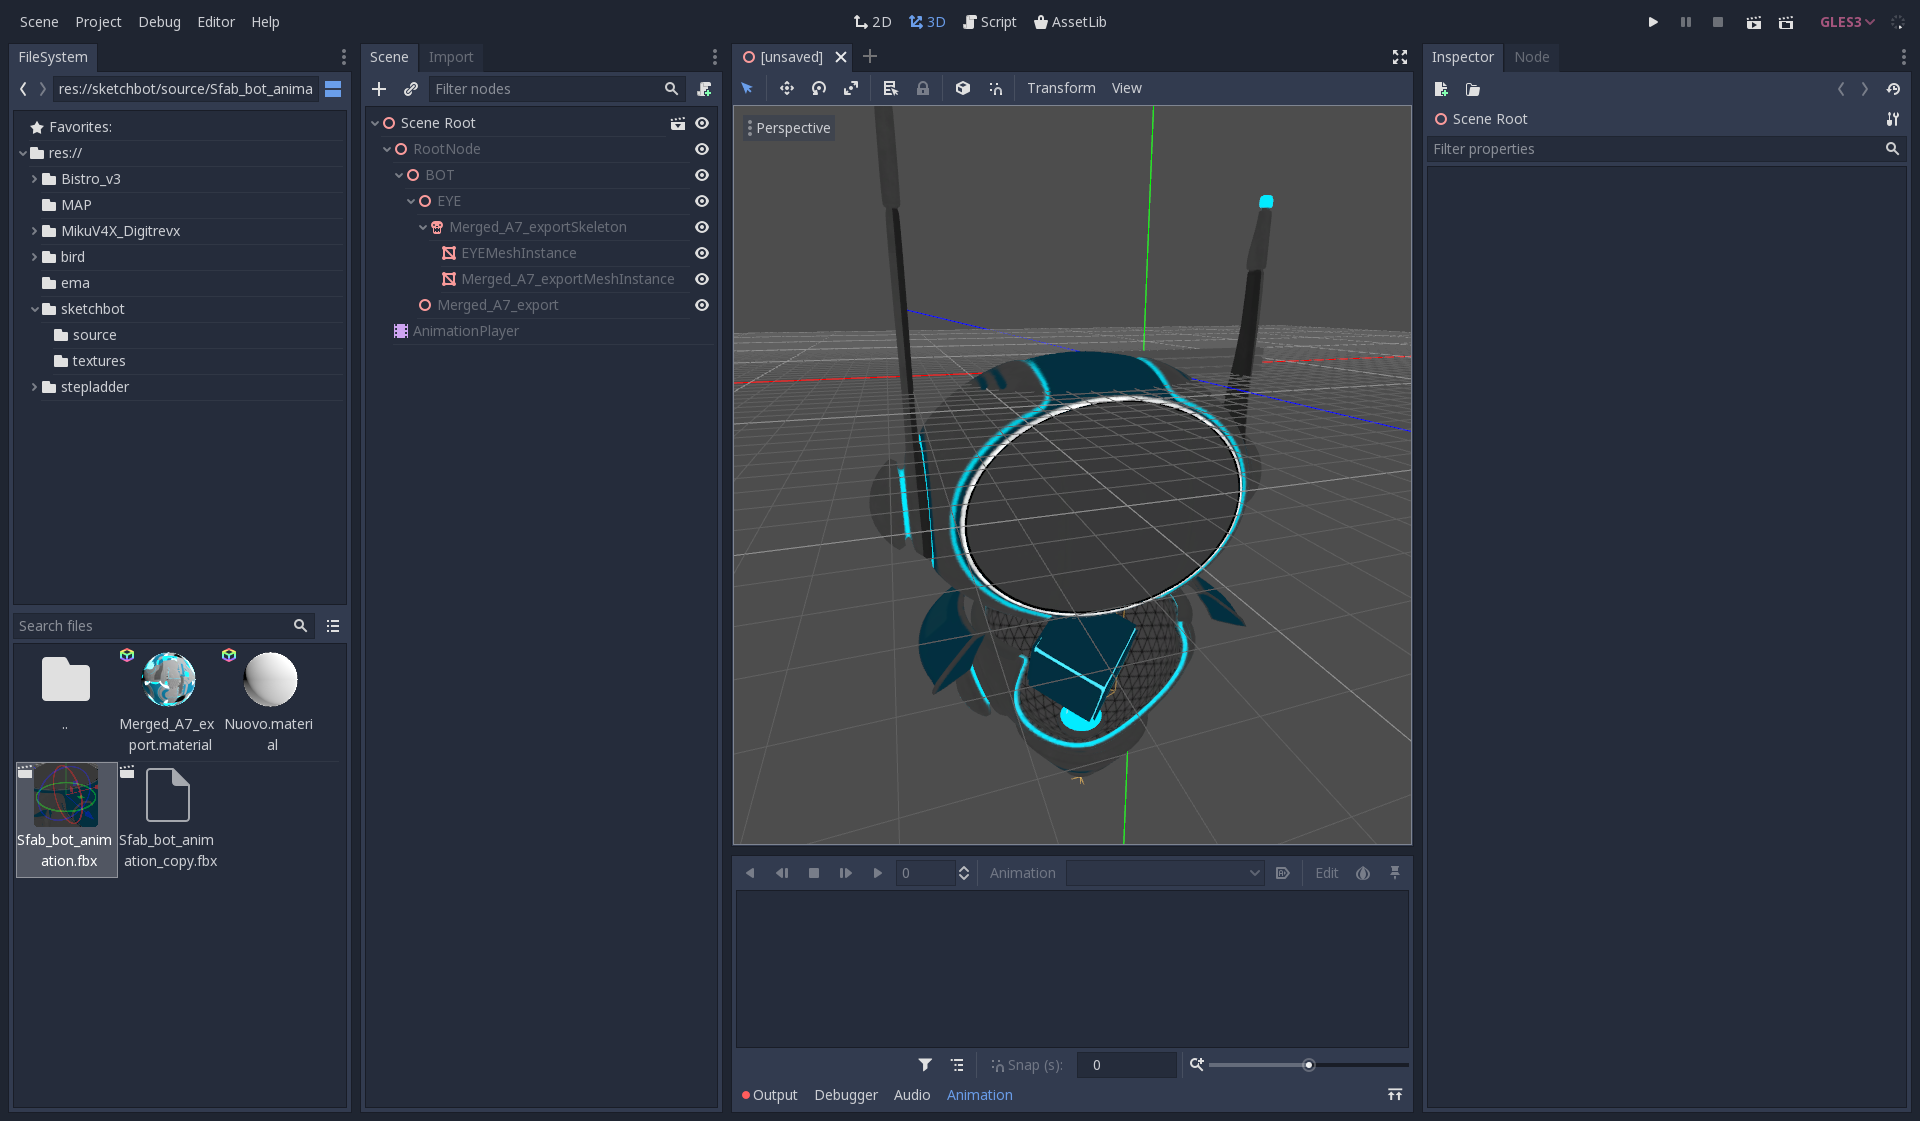This screenshot has height=1121, width=1920.
Task: Instantiate a child scene with the chain icon
Action: click(410, 89)
